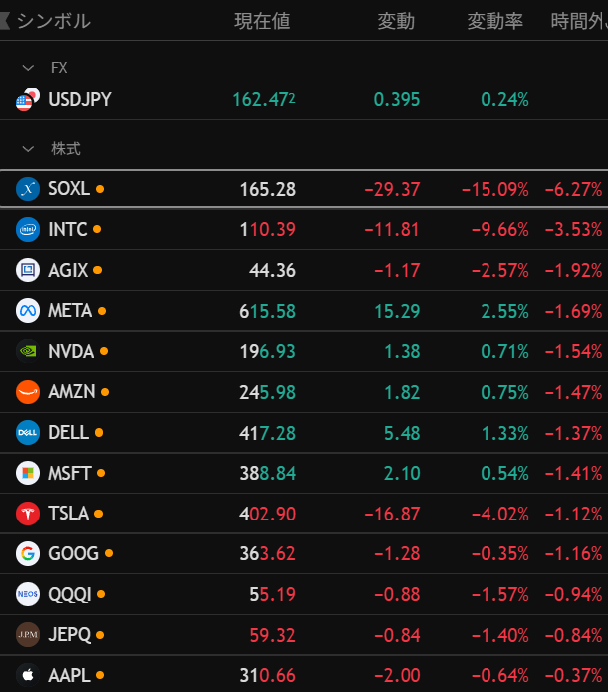The height and width of the screenshot is (692, 608).
Task: Click the orange status dot beside TSLA
Action: pos(99,514)
